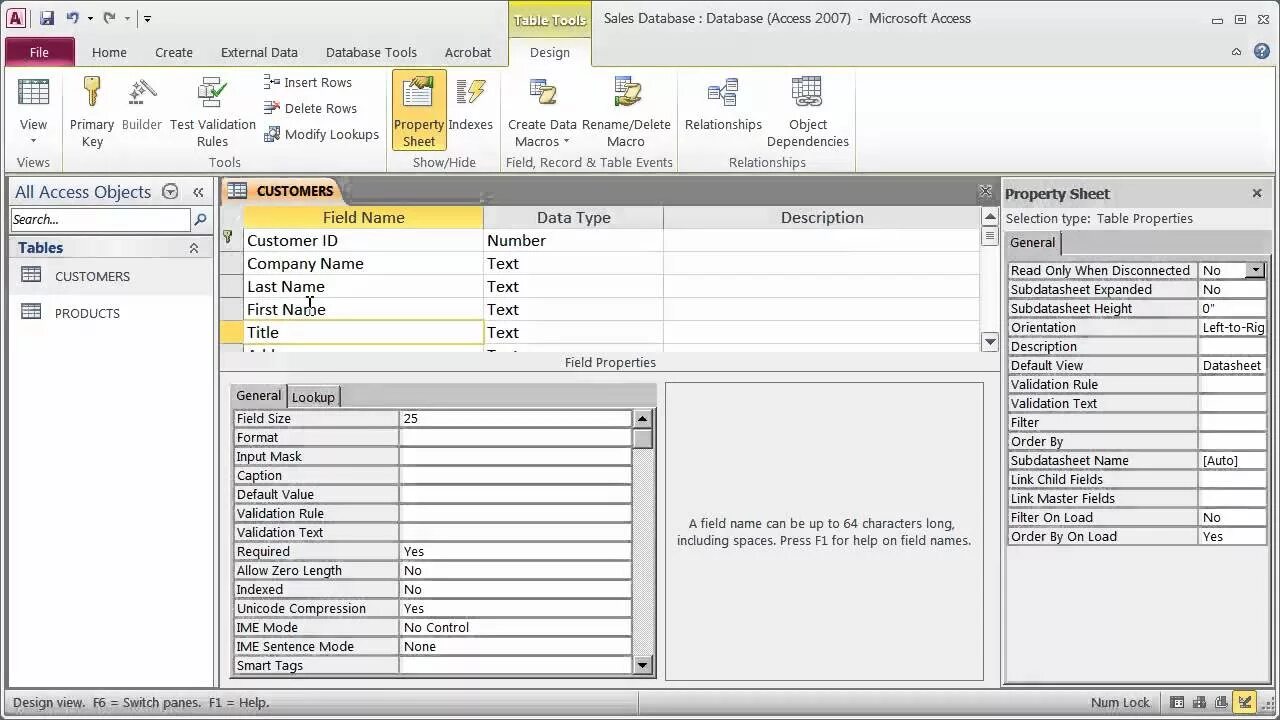Expand the View button dropdown arrow
1280x720 pixels.
coord(33,141)
